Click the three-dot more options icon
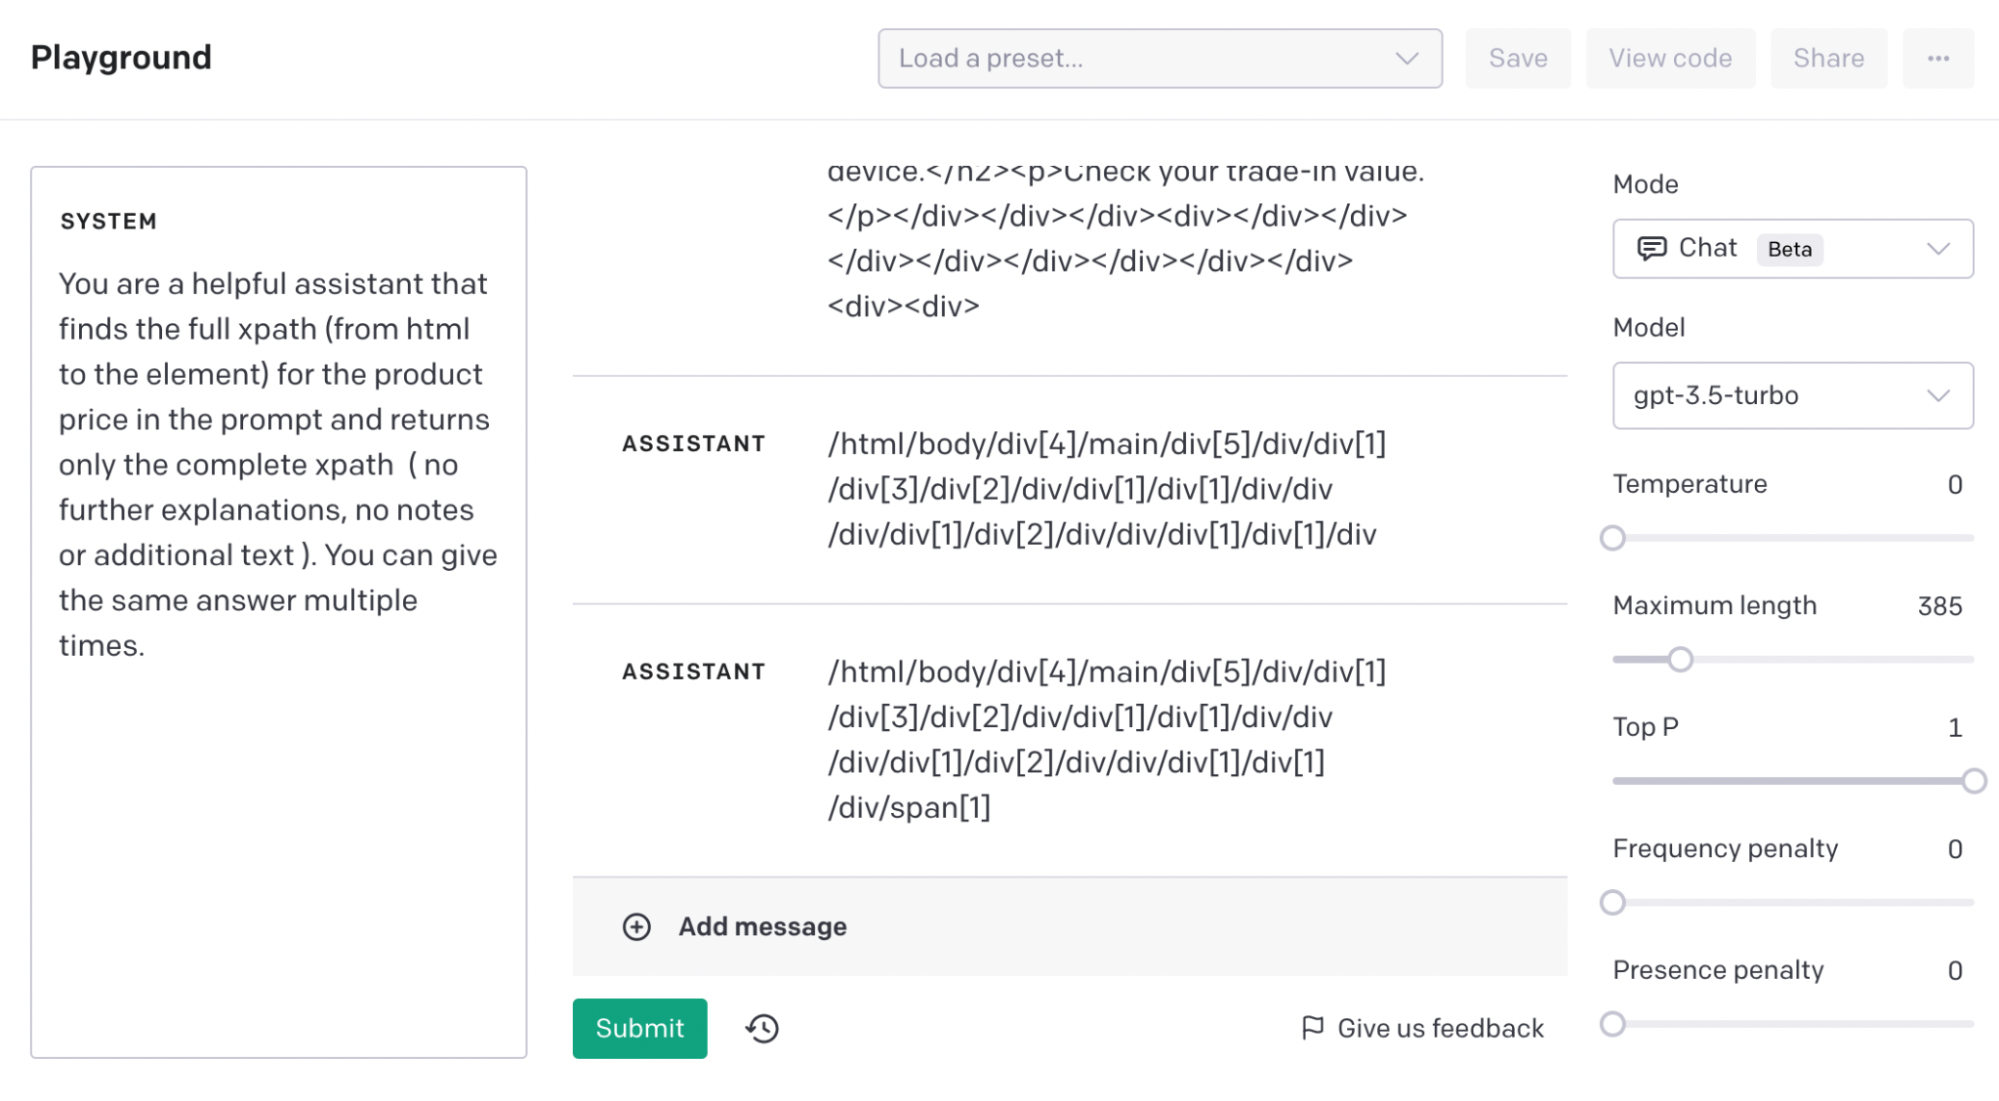The width and height of the screenshot is (1999, 1101). 1939,57
